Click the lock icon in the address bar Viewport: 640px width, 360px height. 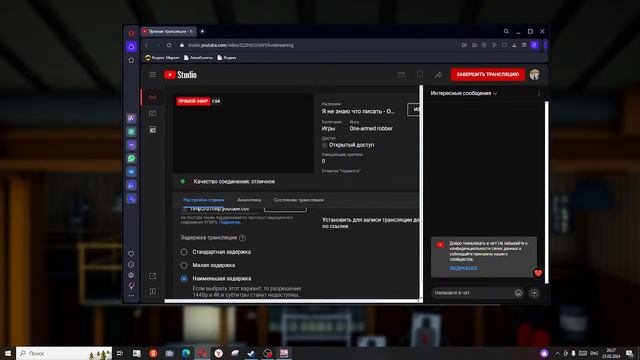point(182,45)
